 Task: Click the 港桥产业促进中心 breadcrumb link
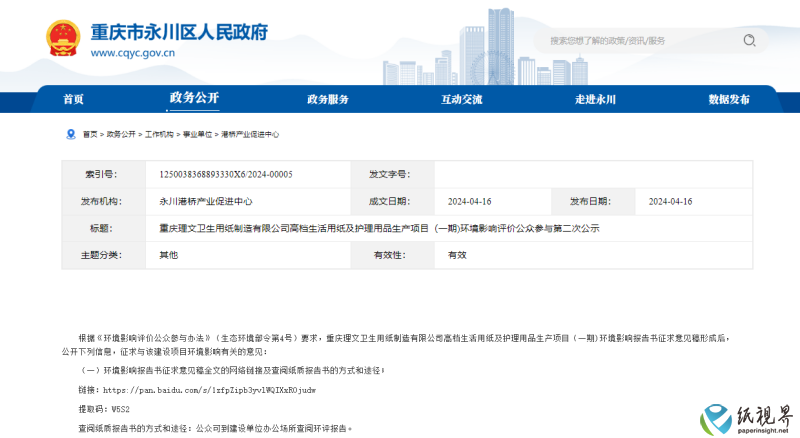250,134
